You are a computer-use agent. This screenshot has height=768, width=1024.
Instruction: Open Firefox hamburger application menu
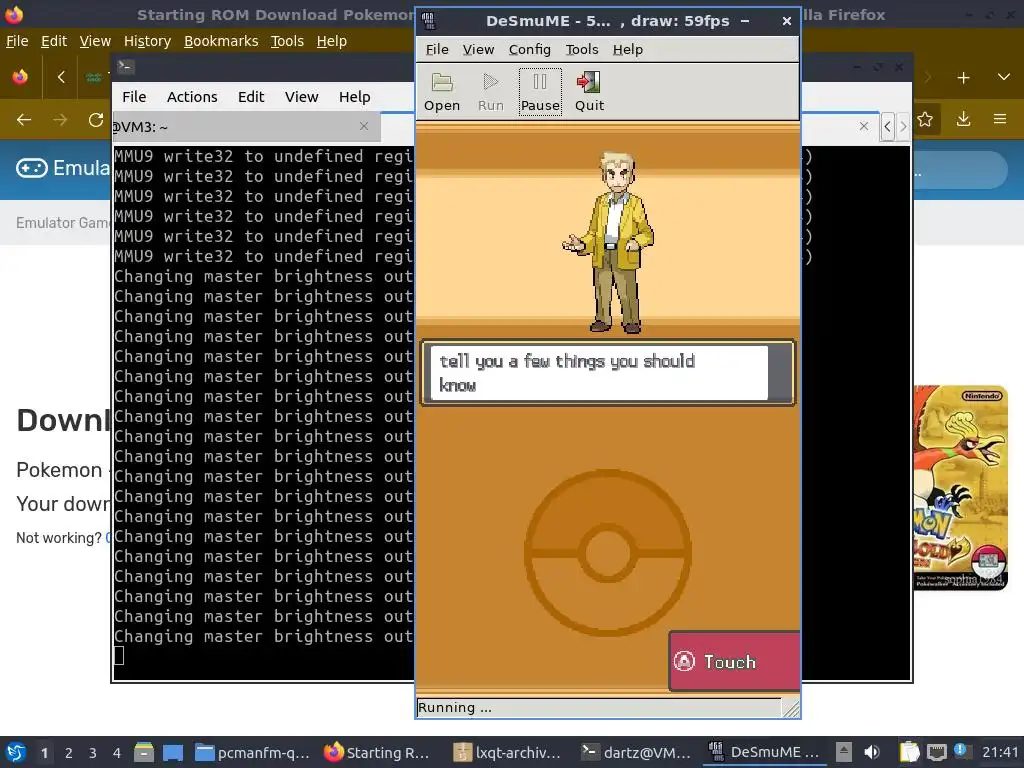tap(1000, 119)
